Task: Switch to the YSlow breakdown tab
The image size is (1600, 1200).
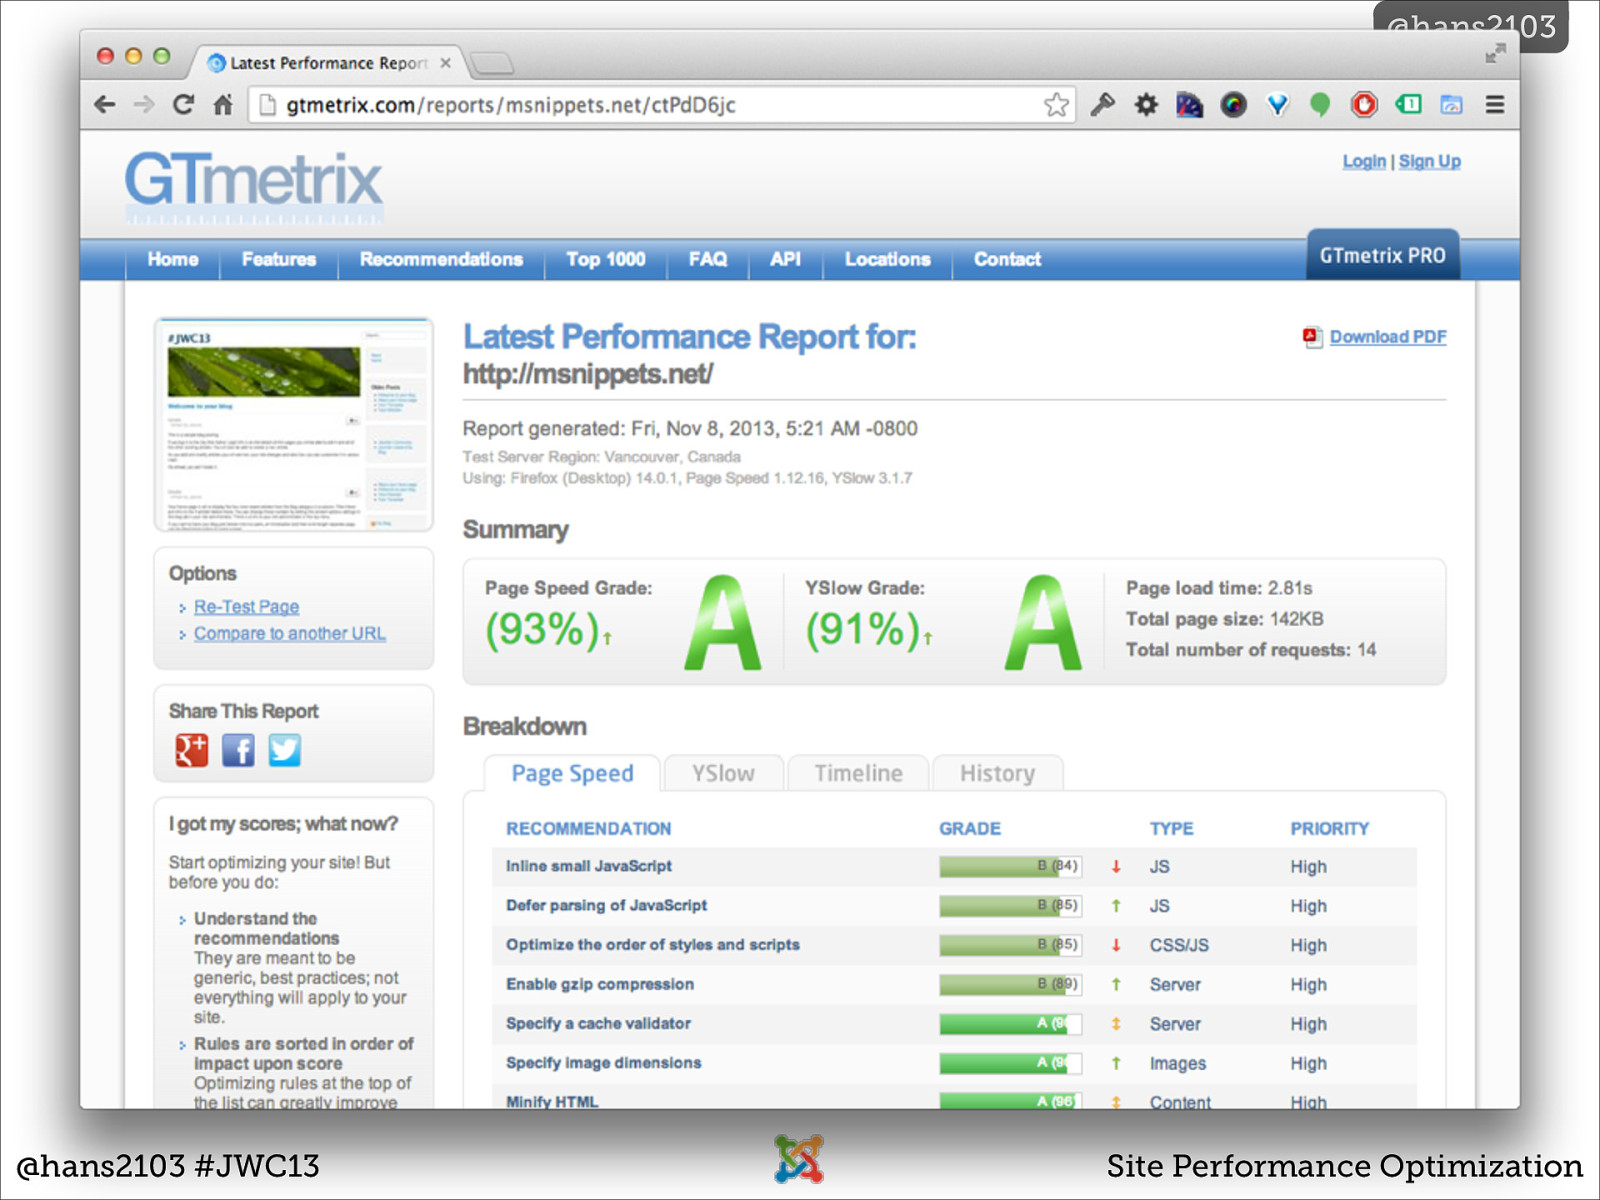Action: click(x=723, y=773)
